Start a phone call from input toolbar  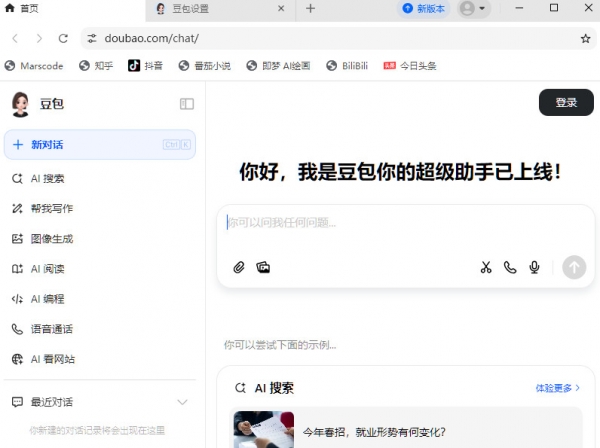tap(510, 267)
